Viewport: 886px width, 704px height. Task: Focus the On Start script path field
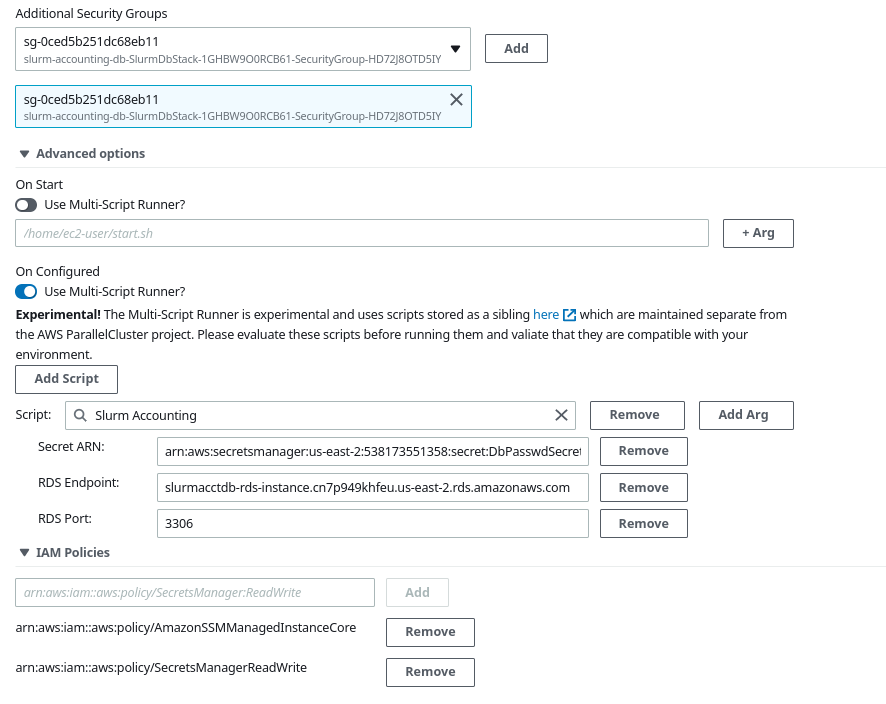tap(362, 233)
